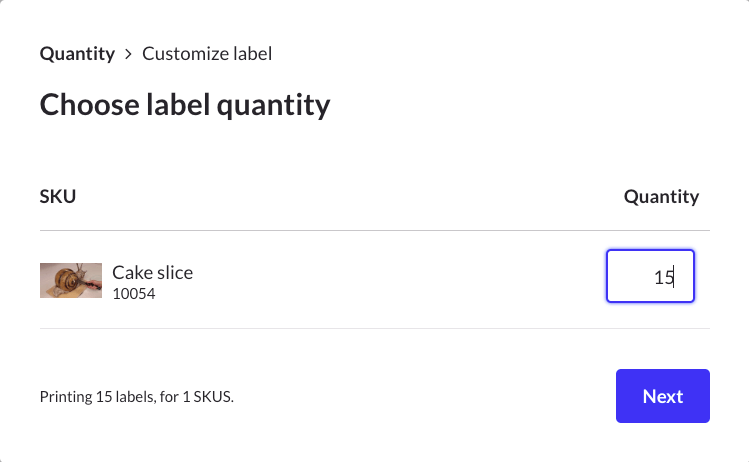Click the SKU column header
This screenshot has height=462, width=749.
pos(58,197)
